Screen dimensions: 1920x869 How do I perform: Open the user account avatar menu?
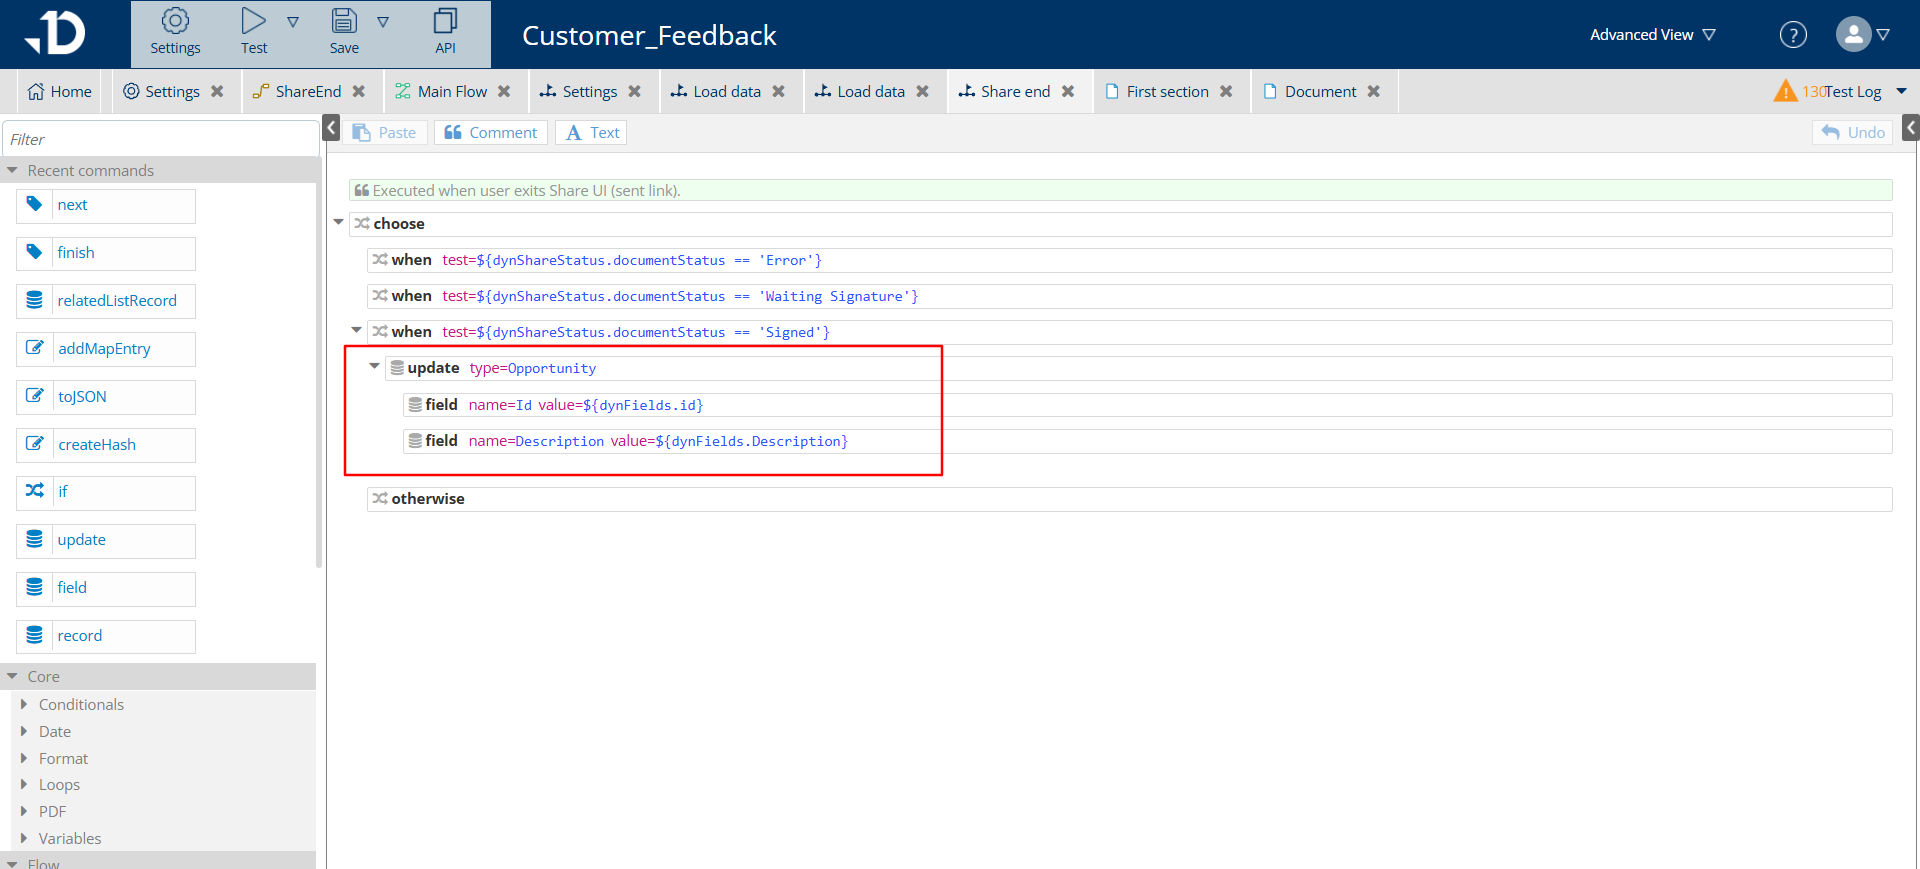[x=1862, y=34]
